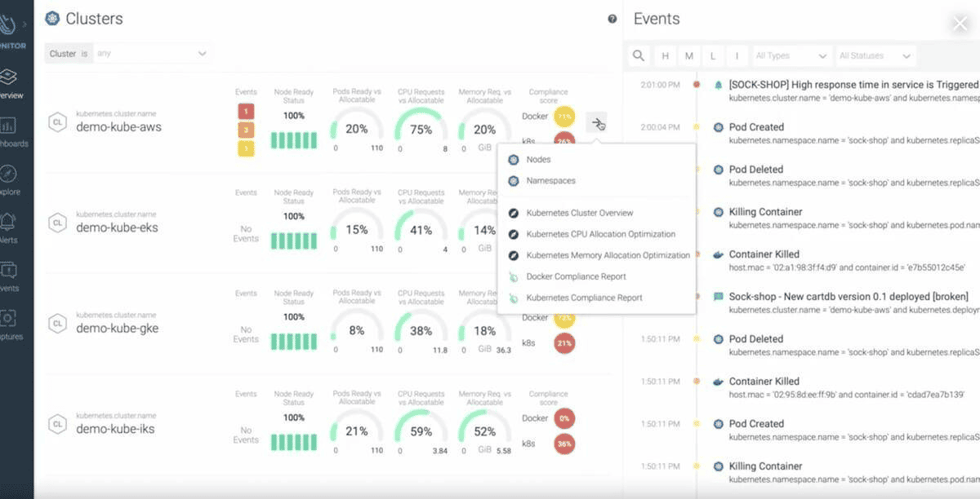The width and height of the screenshot is (980, 499).
Task: Open the Sock-shop New cartdb version event
Action: pyautogui.click(x=848, y=296)
